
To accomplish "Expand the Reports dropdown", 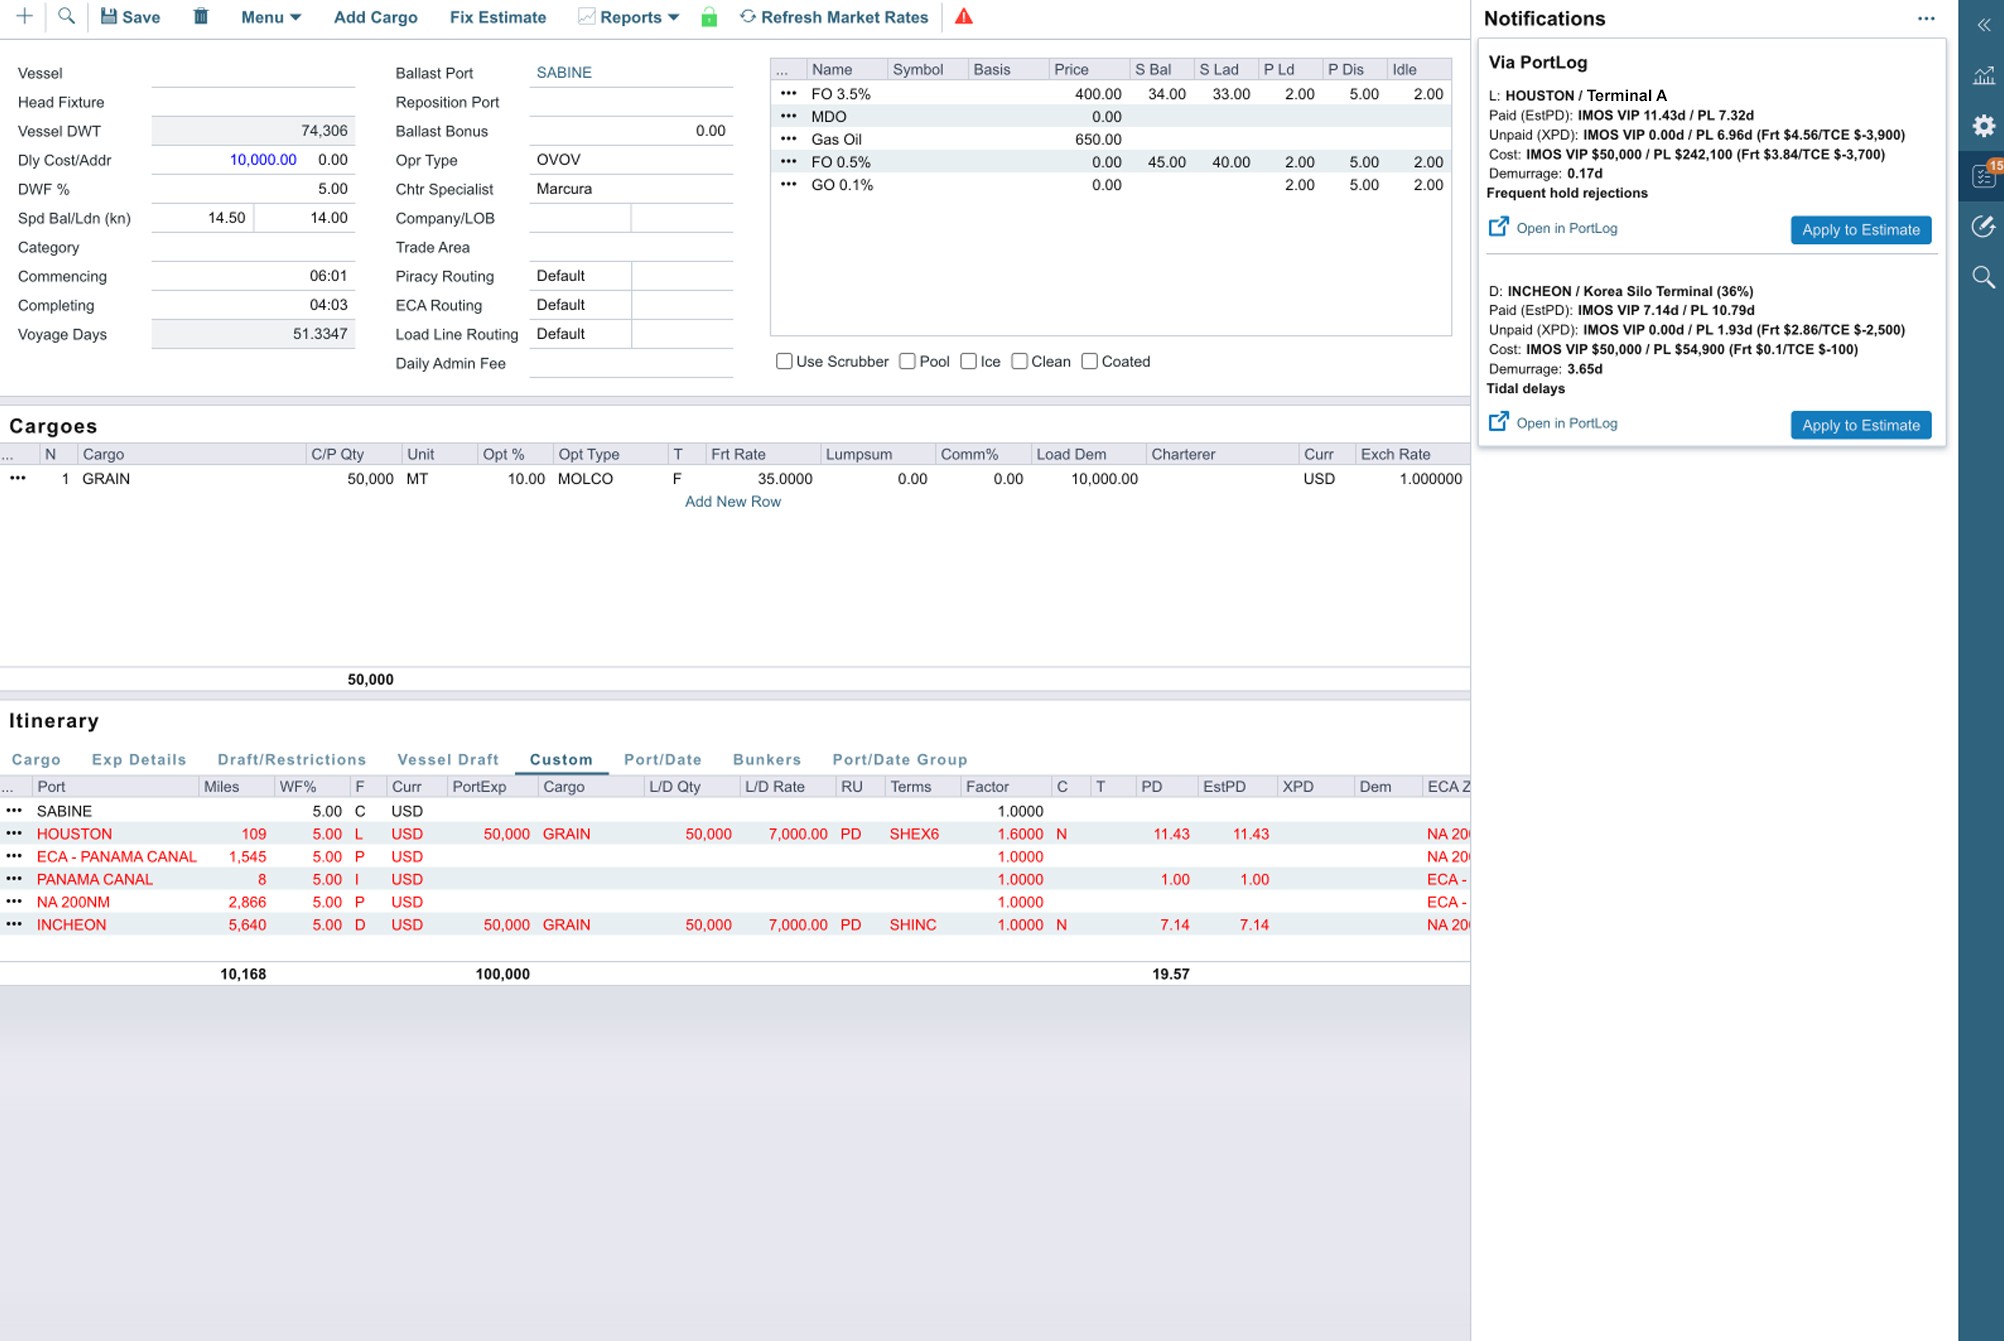I will (x=638, y=17).
